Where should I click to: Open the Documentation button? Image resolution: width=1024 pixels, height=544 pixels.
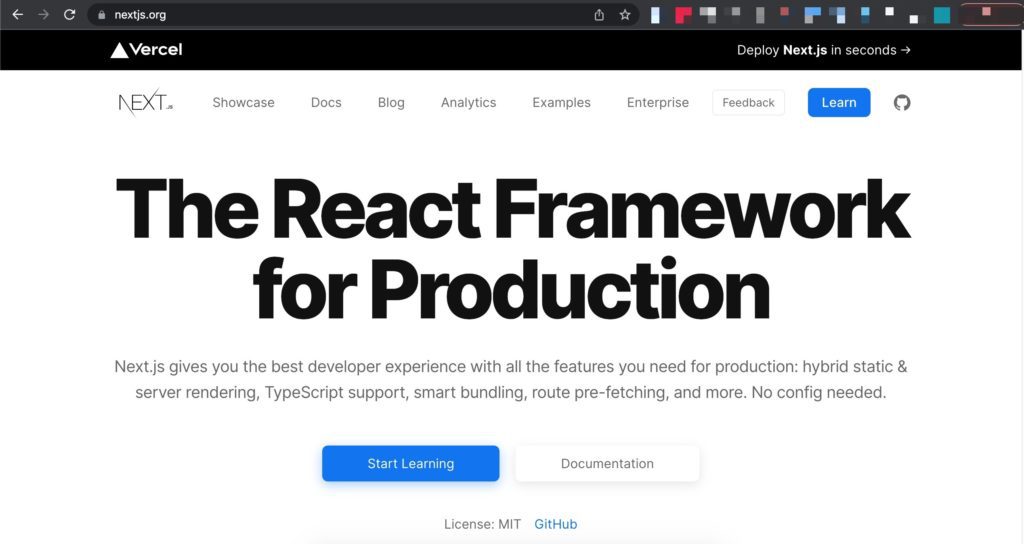607,464
